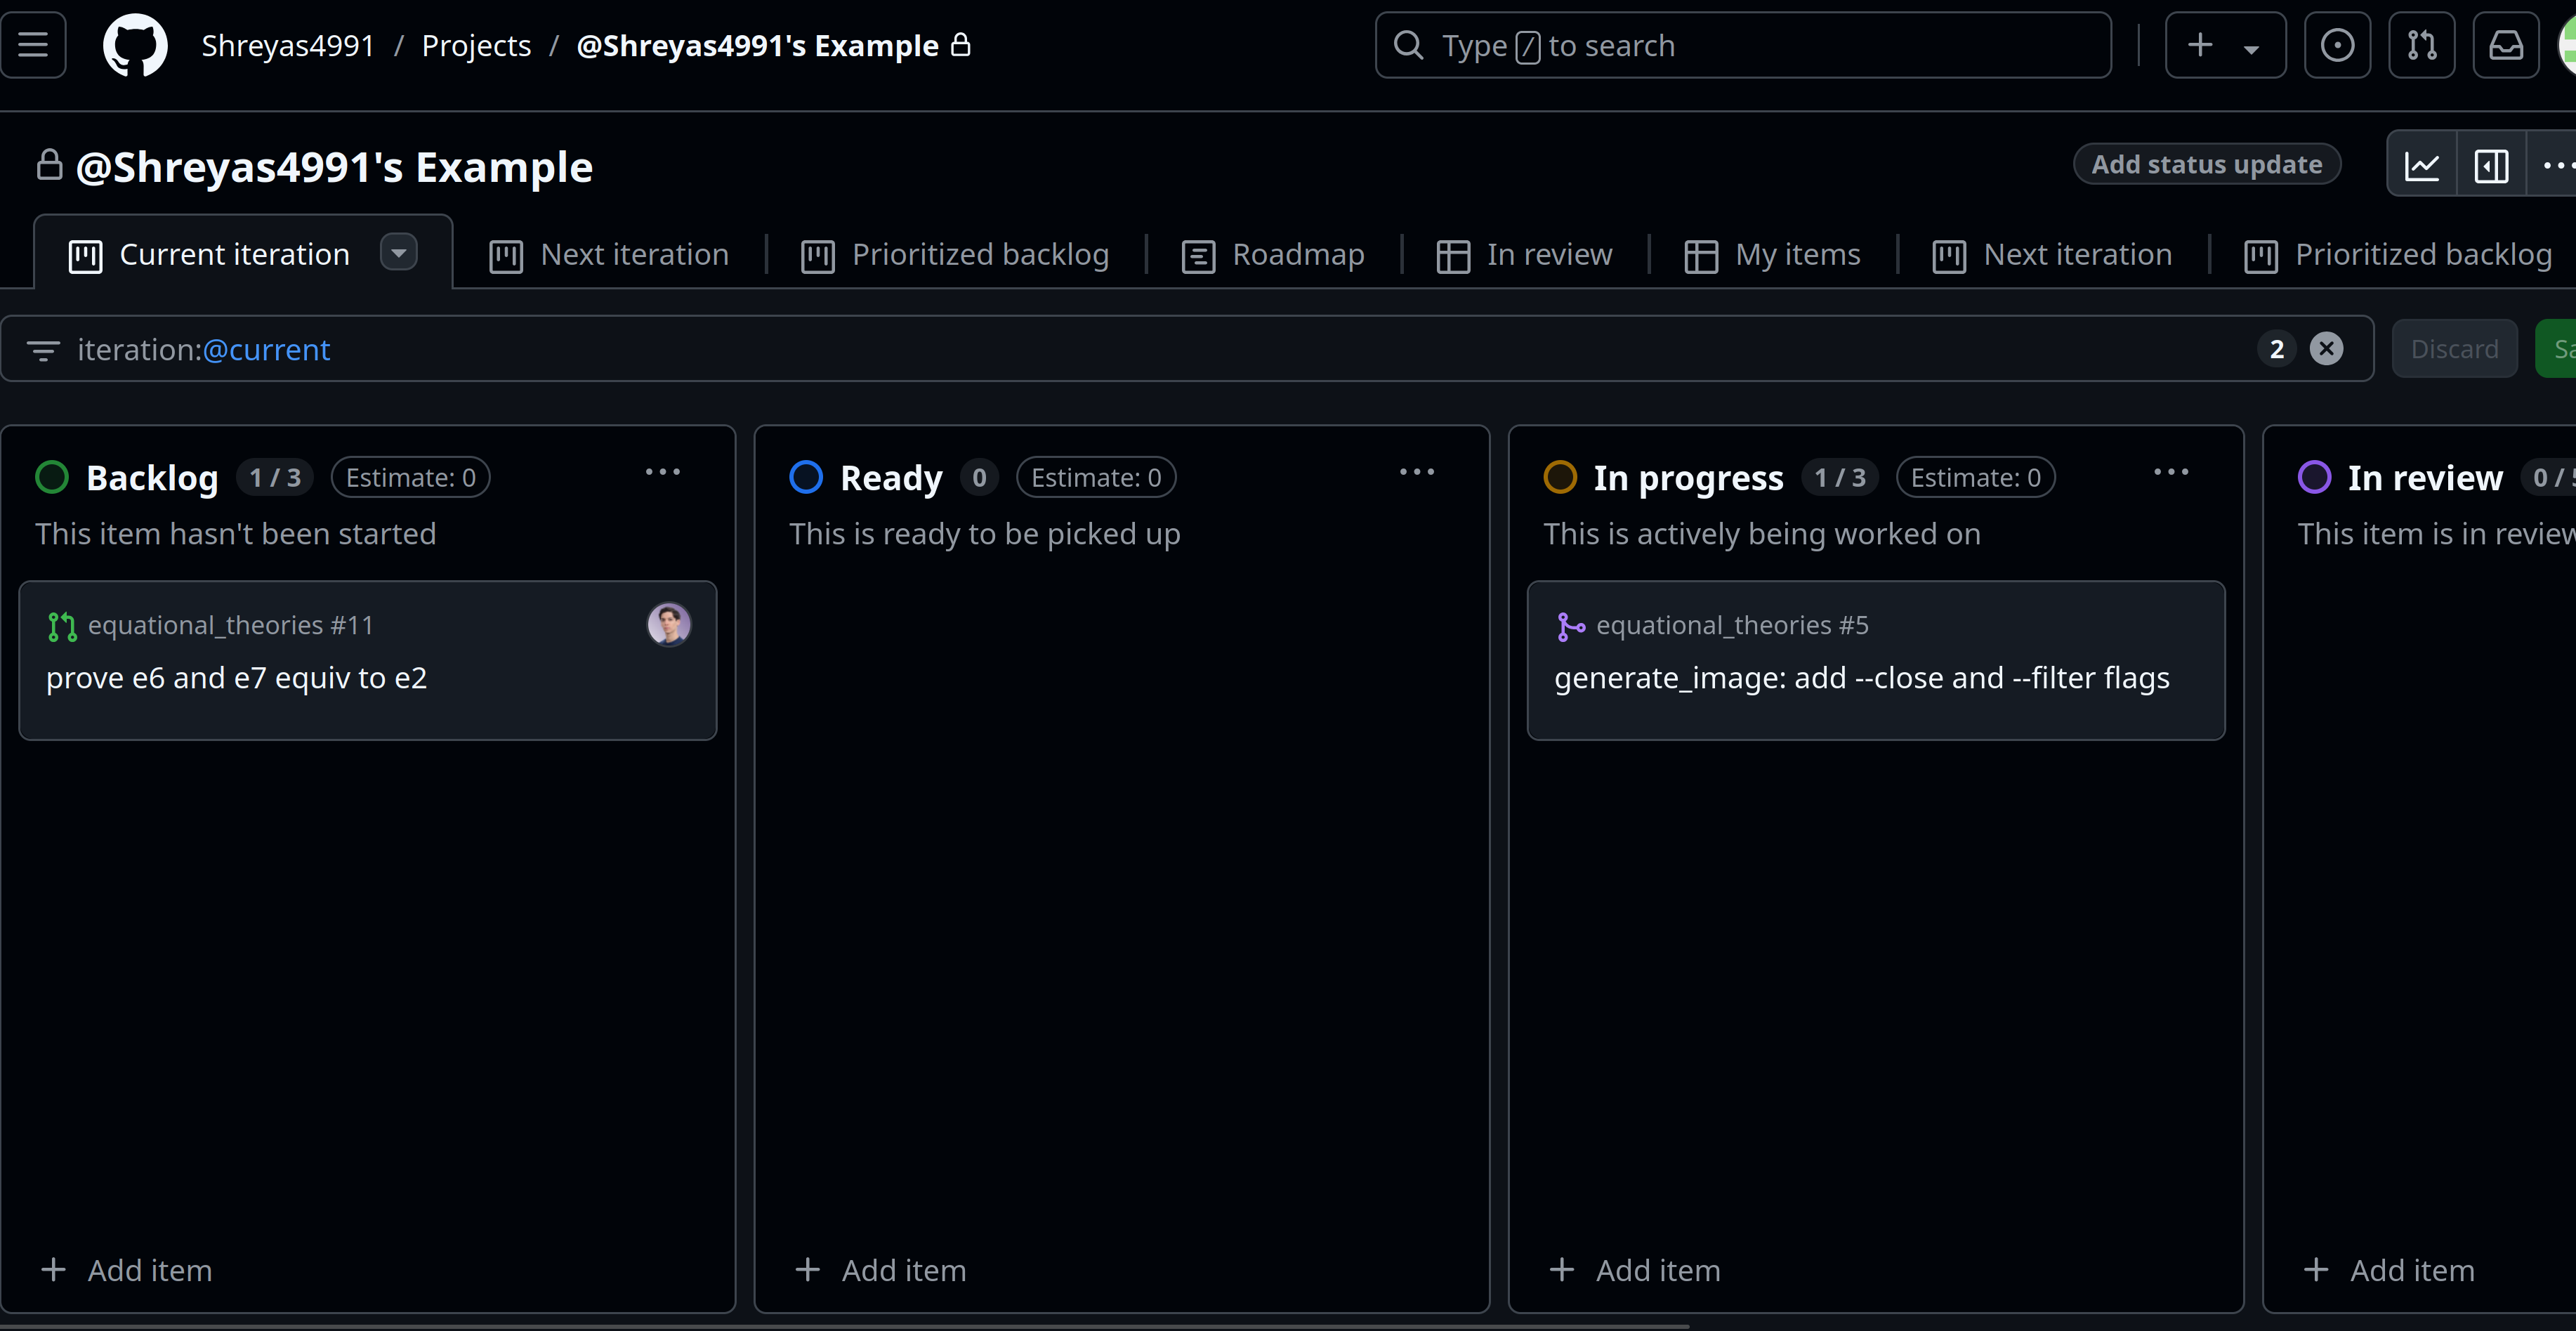
Task: Click the In review purple status circle
Action: pos(2314,477)
